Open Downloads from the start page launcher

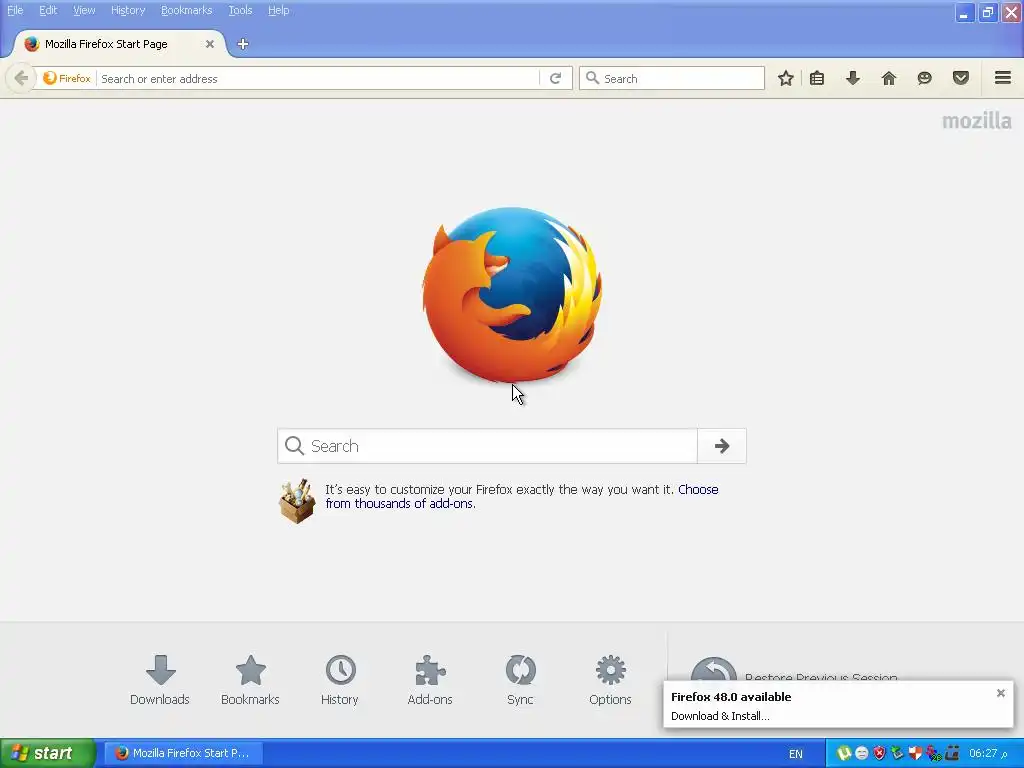point(160,680)
